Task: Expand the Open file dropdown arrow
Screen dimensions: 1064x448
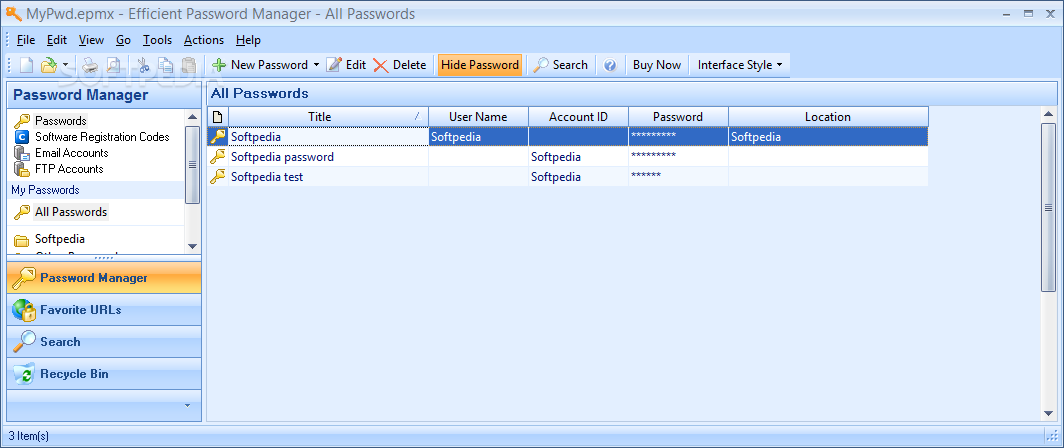Action: [x=65, y=65]
